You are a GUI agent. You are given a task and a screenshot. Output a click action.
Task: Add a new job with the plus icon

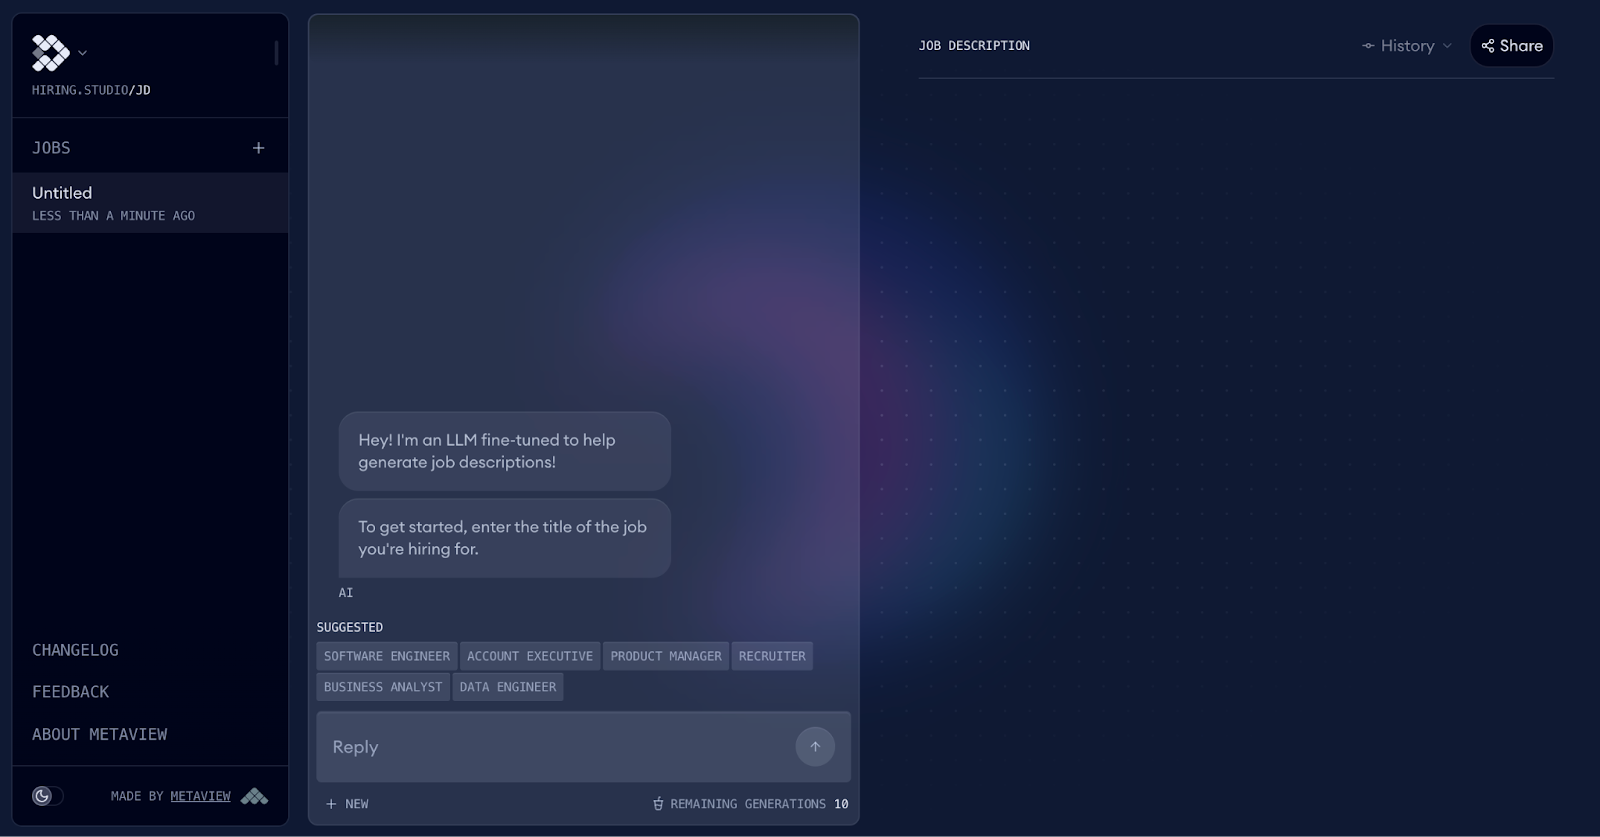coord(258,148)
